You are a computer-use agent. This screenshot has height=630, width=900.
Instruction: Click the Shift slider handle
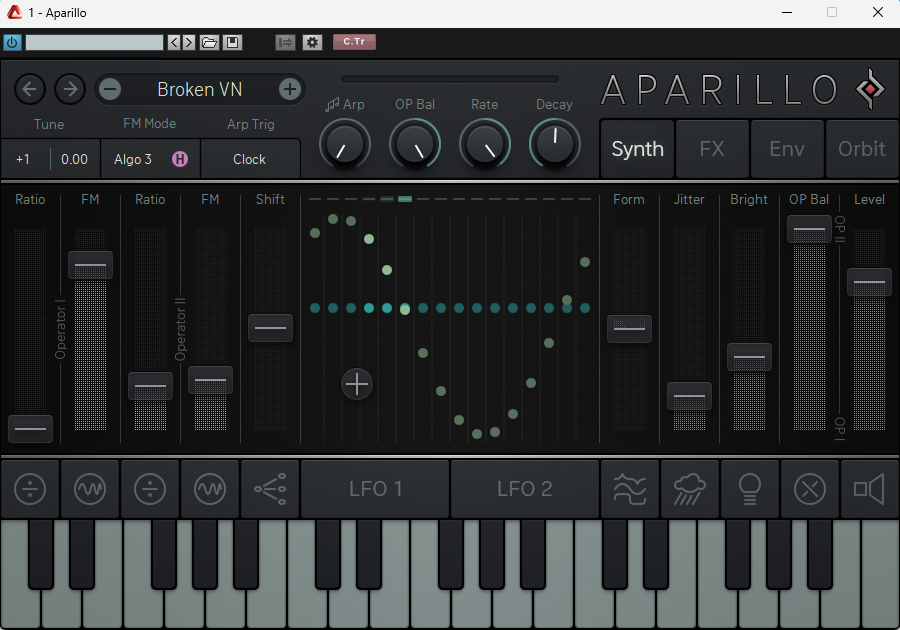pyautogui.click(x=270, y=328)
